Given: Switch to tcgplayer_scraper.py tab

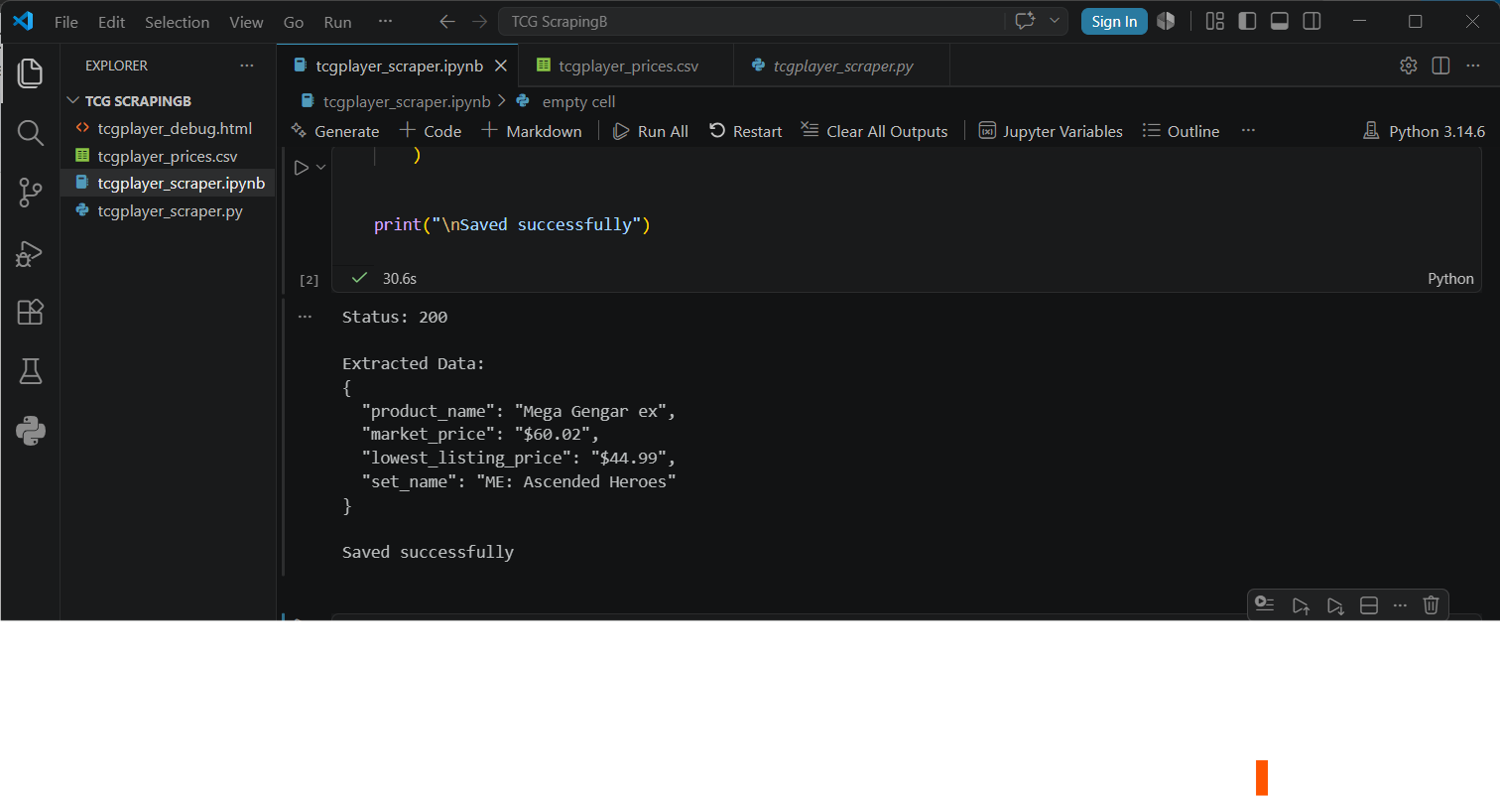Looking at the screenshot, I should (841, 66).
